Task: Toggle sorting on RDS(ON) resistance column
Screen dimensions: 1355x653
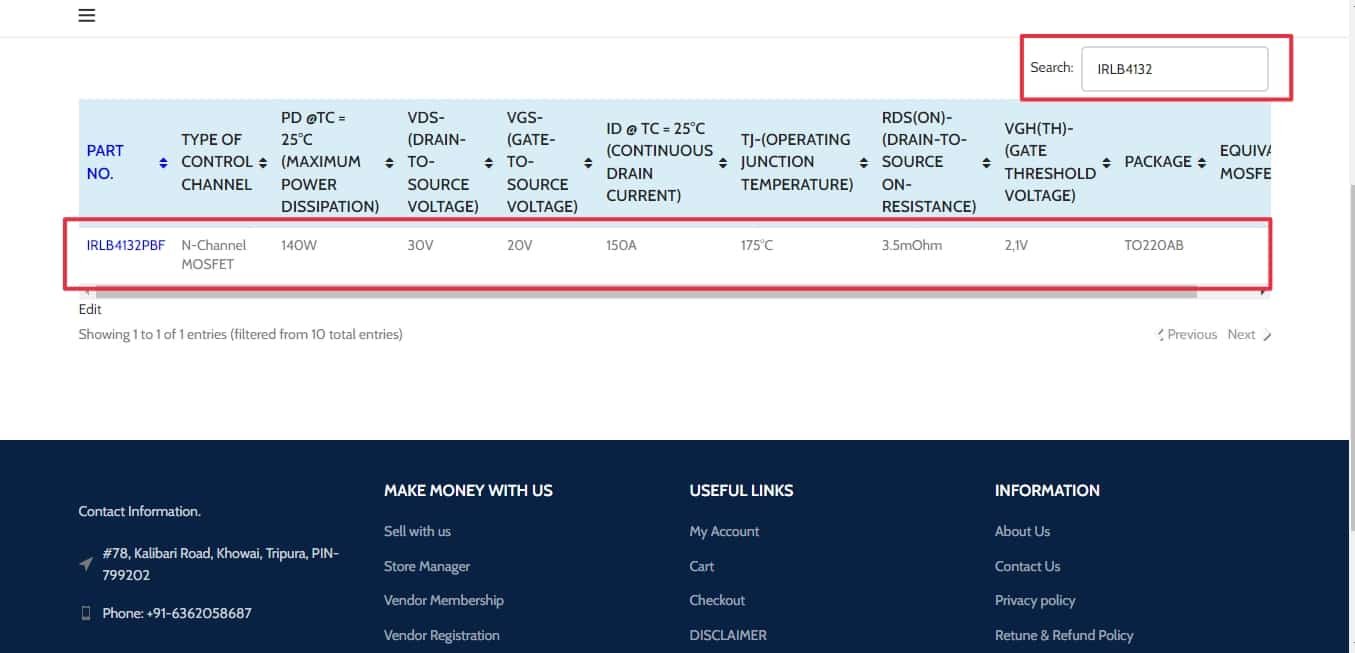Action: (986, 162)
